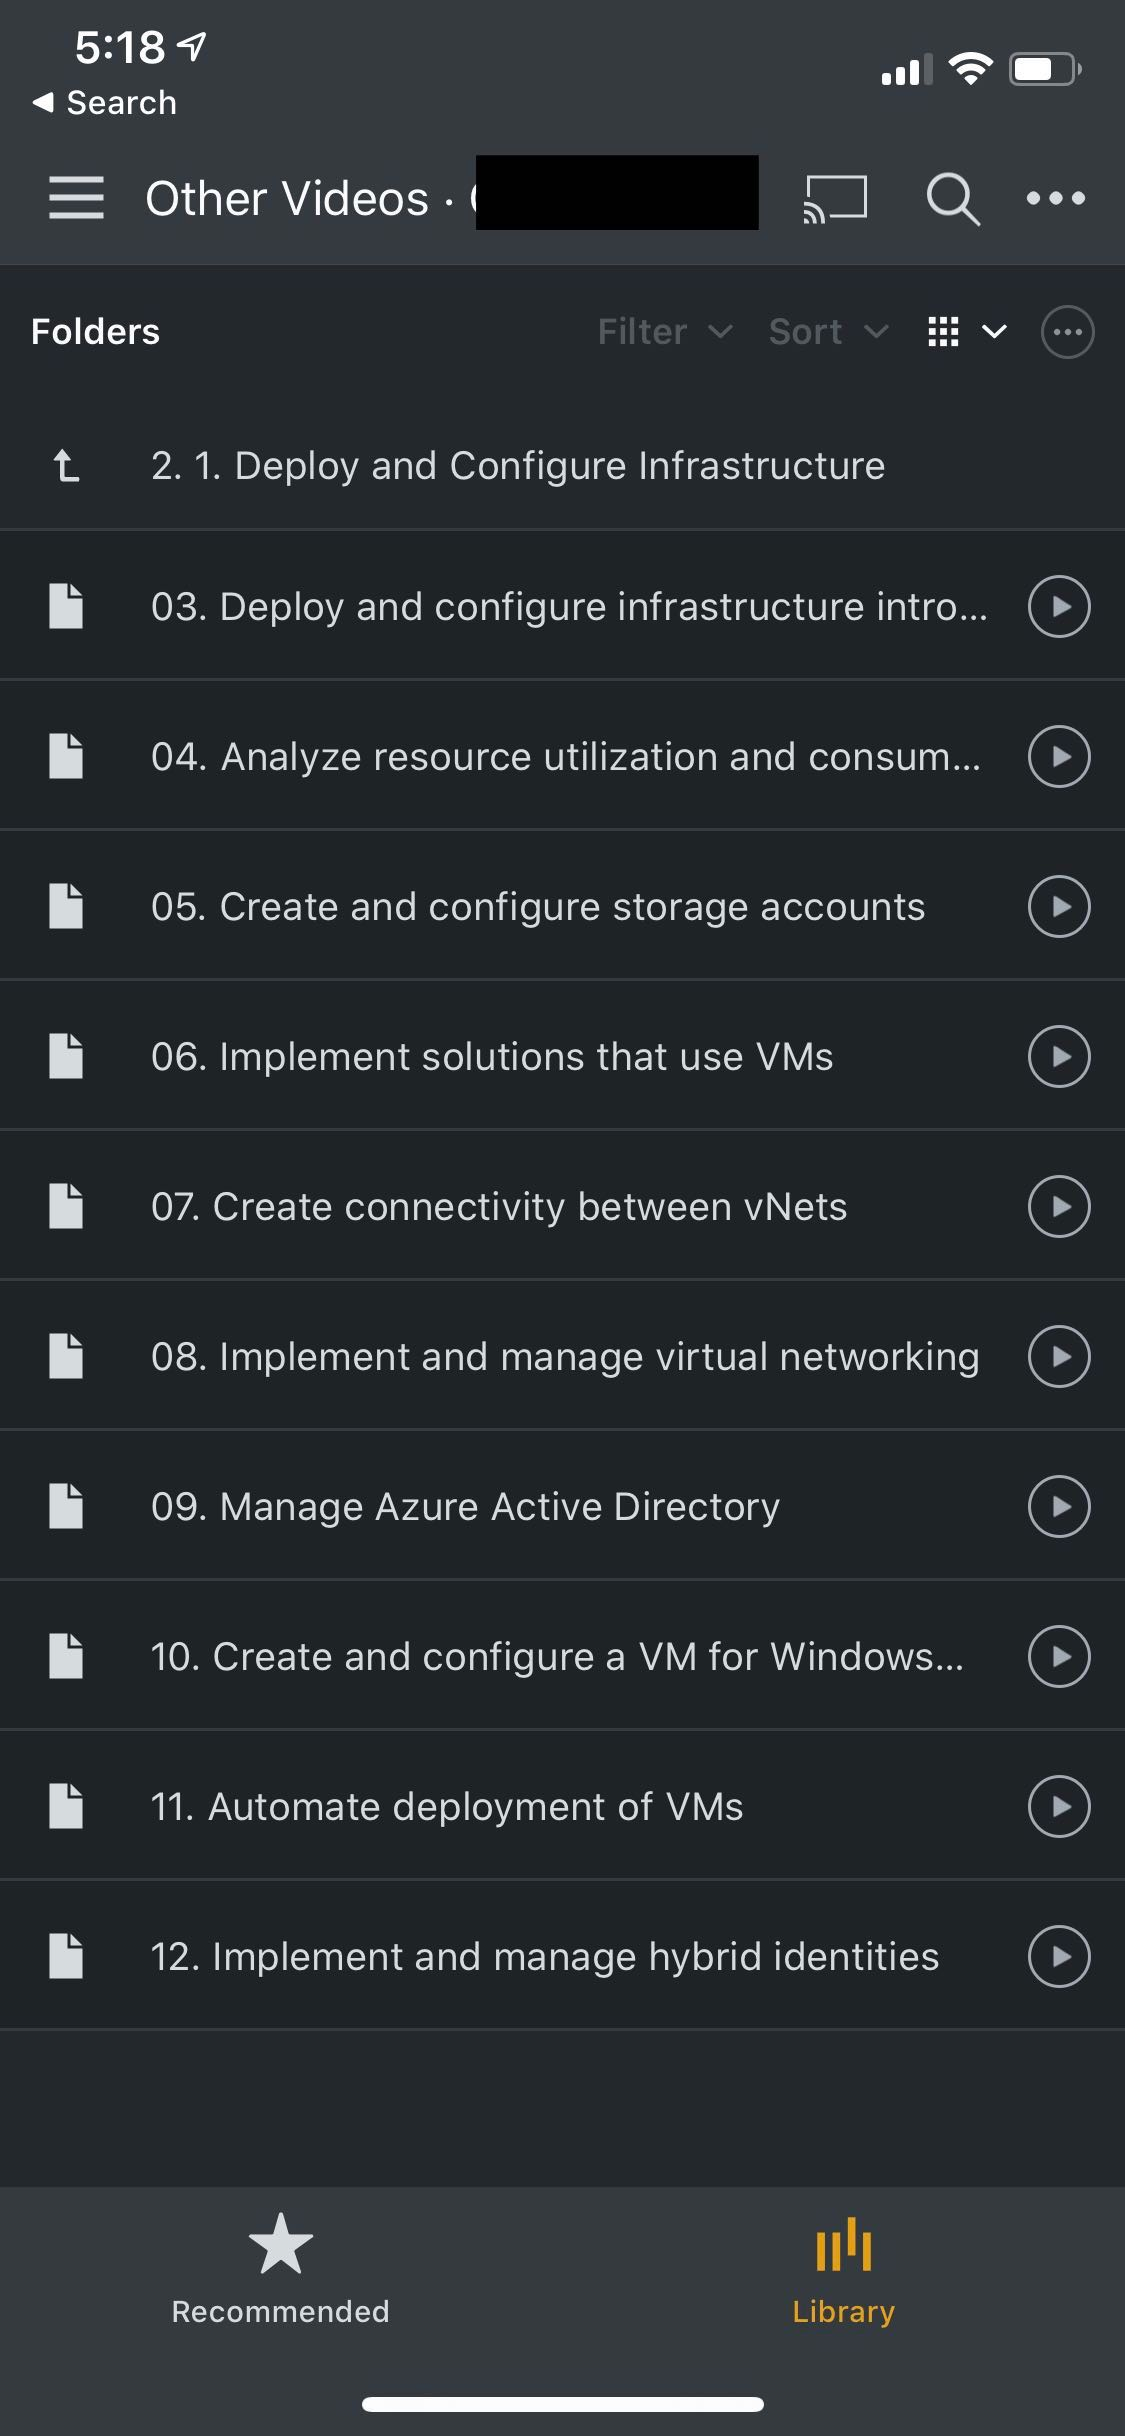Expand the Sort dropdown
The width and height of the screenshot is (1125, 2436).
(x=828, y=331)
